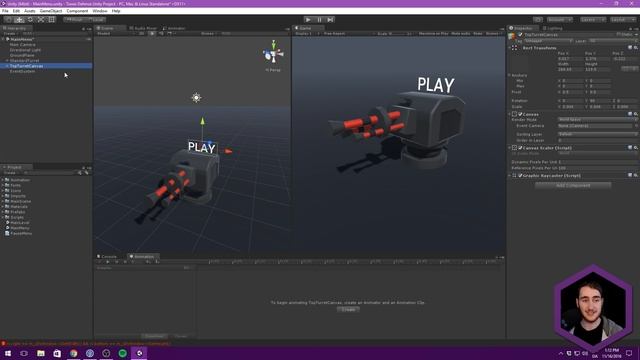Open the Layers dropdown in top toolbar

(593, 20)
